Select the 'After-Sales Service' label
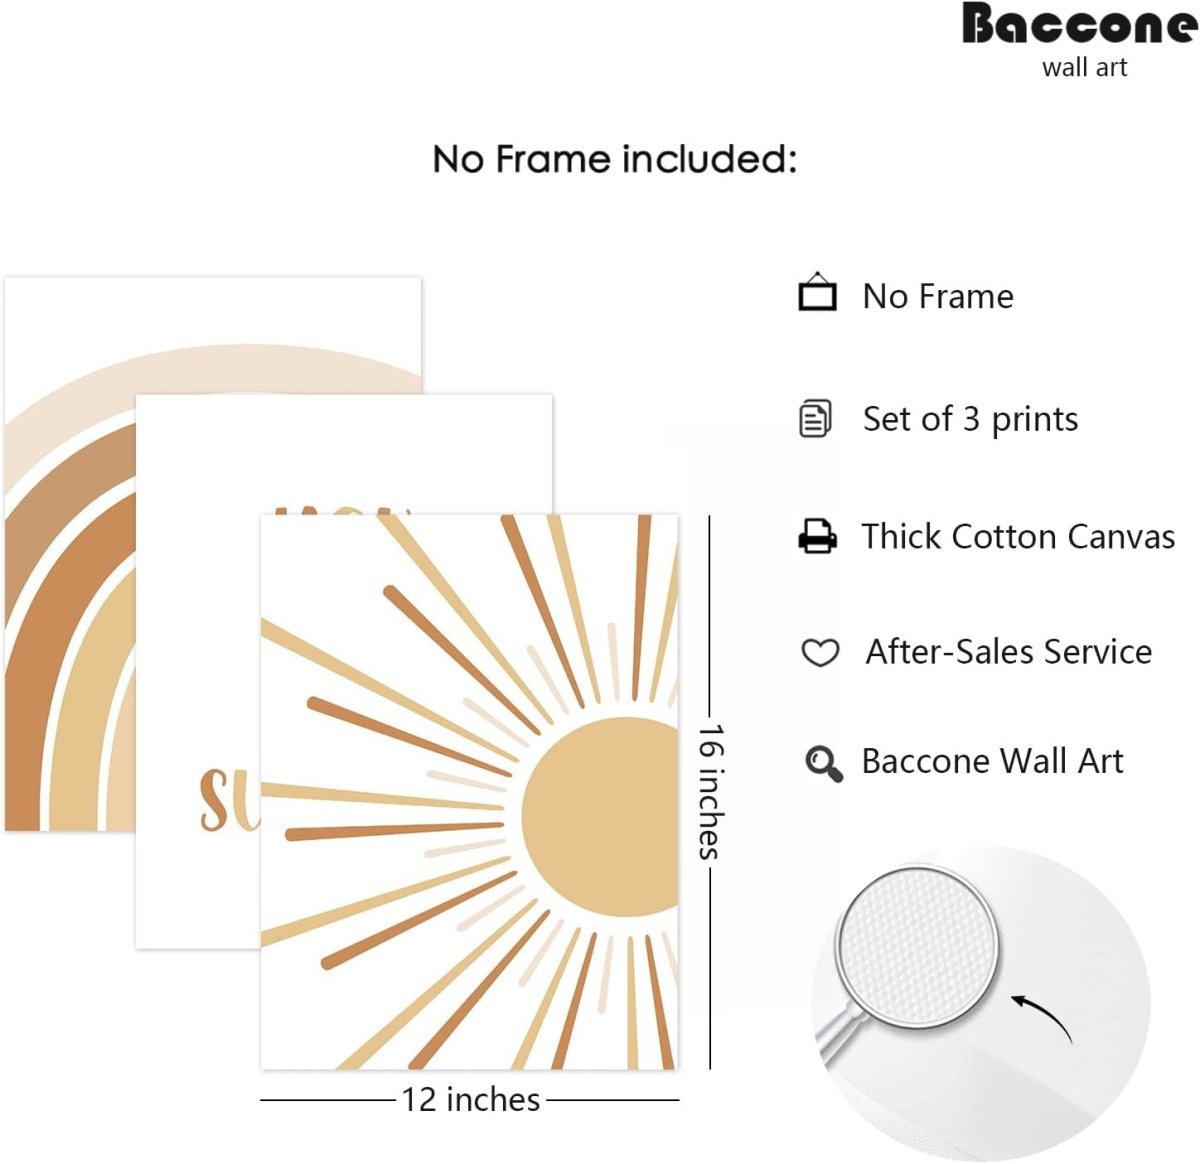 tap(1008, 652)
